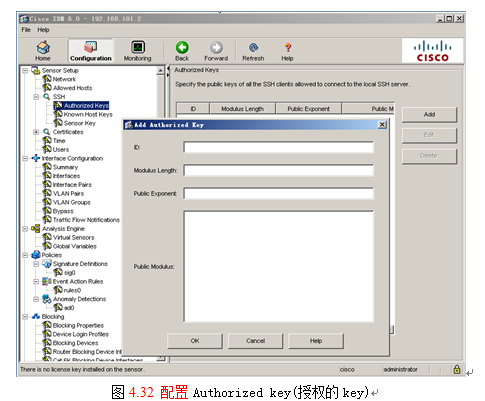Select Authorized Keys in the tree
This screenshot has width=485, height=401.
coord(86,106)
